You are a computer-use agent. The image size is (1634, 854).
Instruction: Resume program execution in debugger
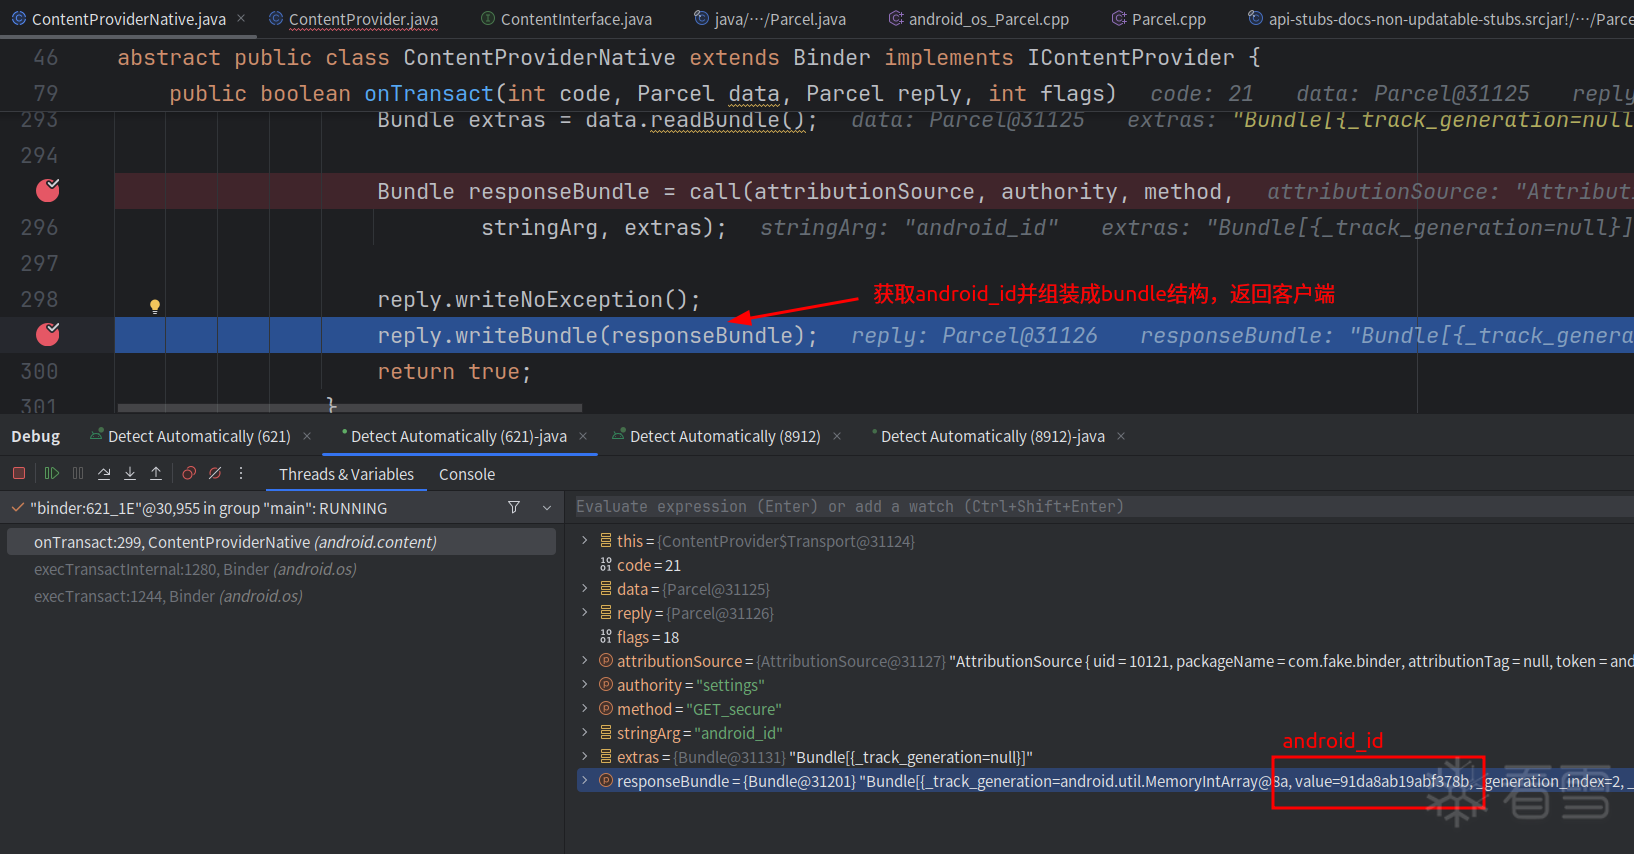(52, 473)
